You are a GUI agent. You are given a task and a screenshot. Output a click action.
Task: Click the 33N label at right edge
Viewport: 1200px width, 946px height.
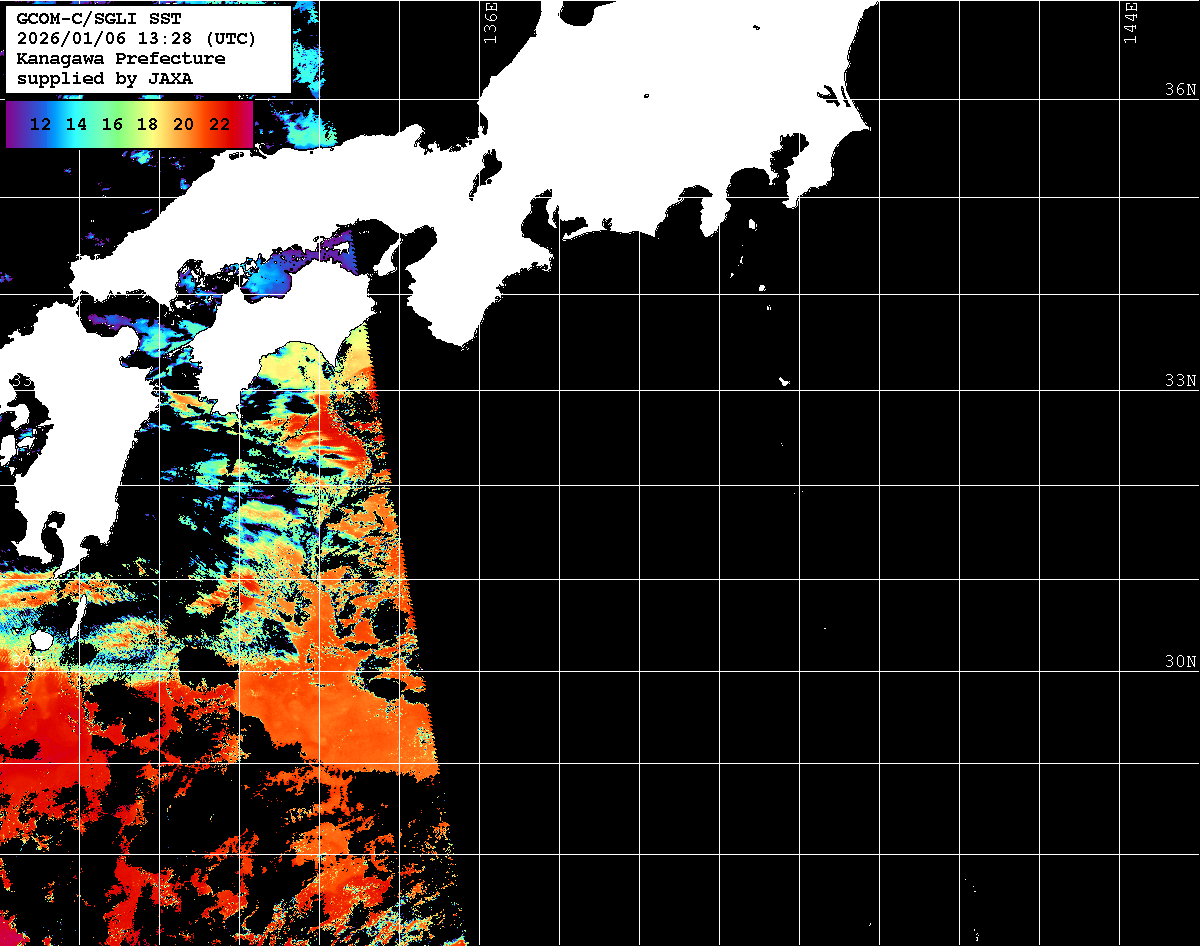(1180, 380)
